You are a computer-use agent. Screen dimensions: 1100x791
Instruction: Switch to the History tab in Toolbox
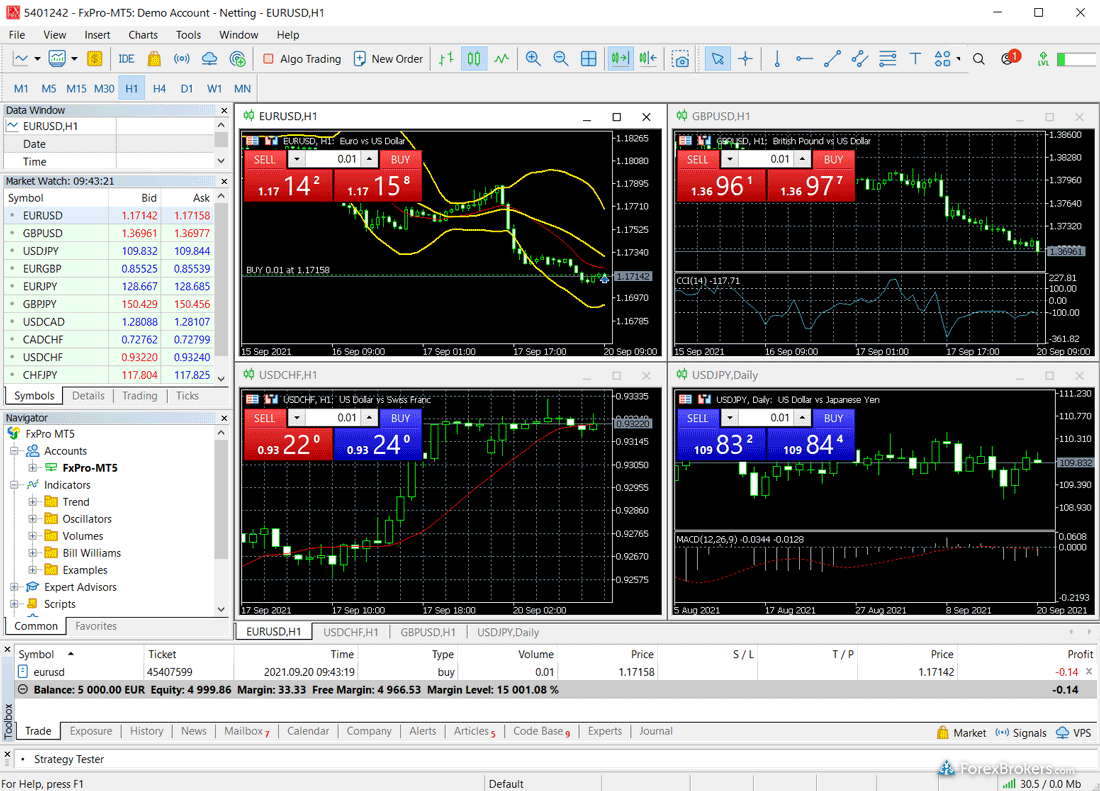click(146, 731)
